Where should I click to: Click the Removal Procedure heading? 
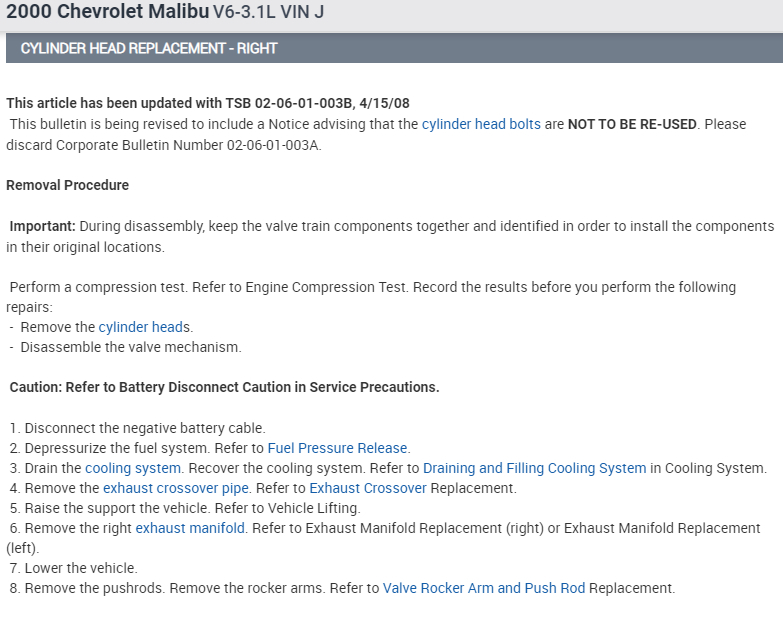pyautogui.click(x=67, y=185)
